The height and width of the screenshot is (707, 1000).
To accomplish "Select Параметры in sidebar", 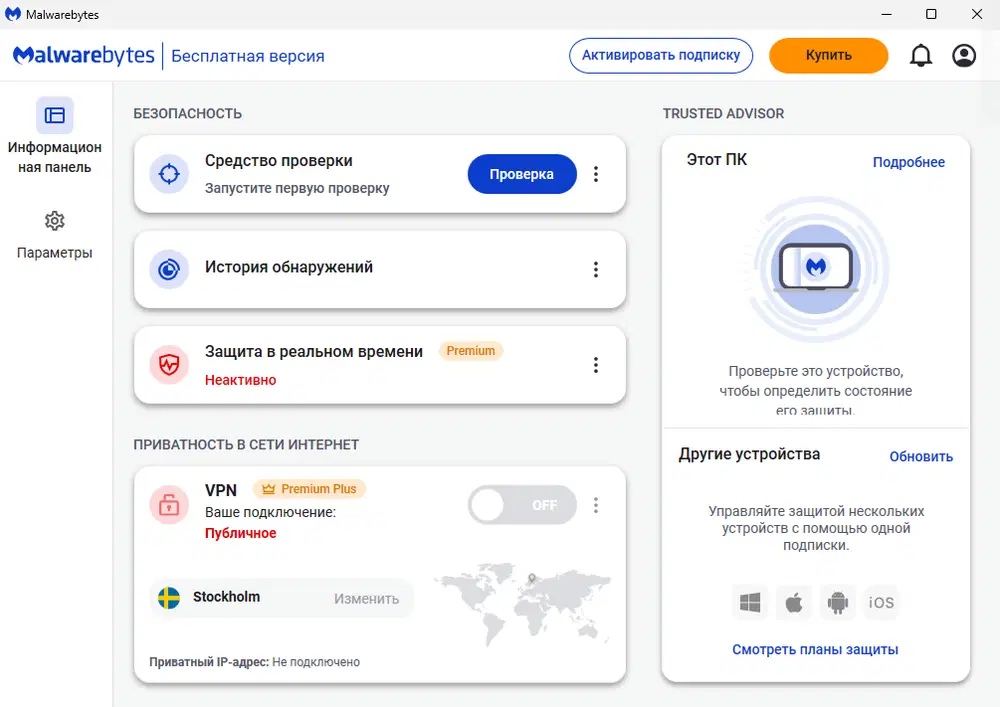I will (55, 236).
